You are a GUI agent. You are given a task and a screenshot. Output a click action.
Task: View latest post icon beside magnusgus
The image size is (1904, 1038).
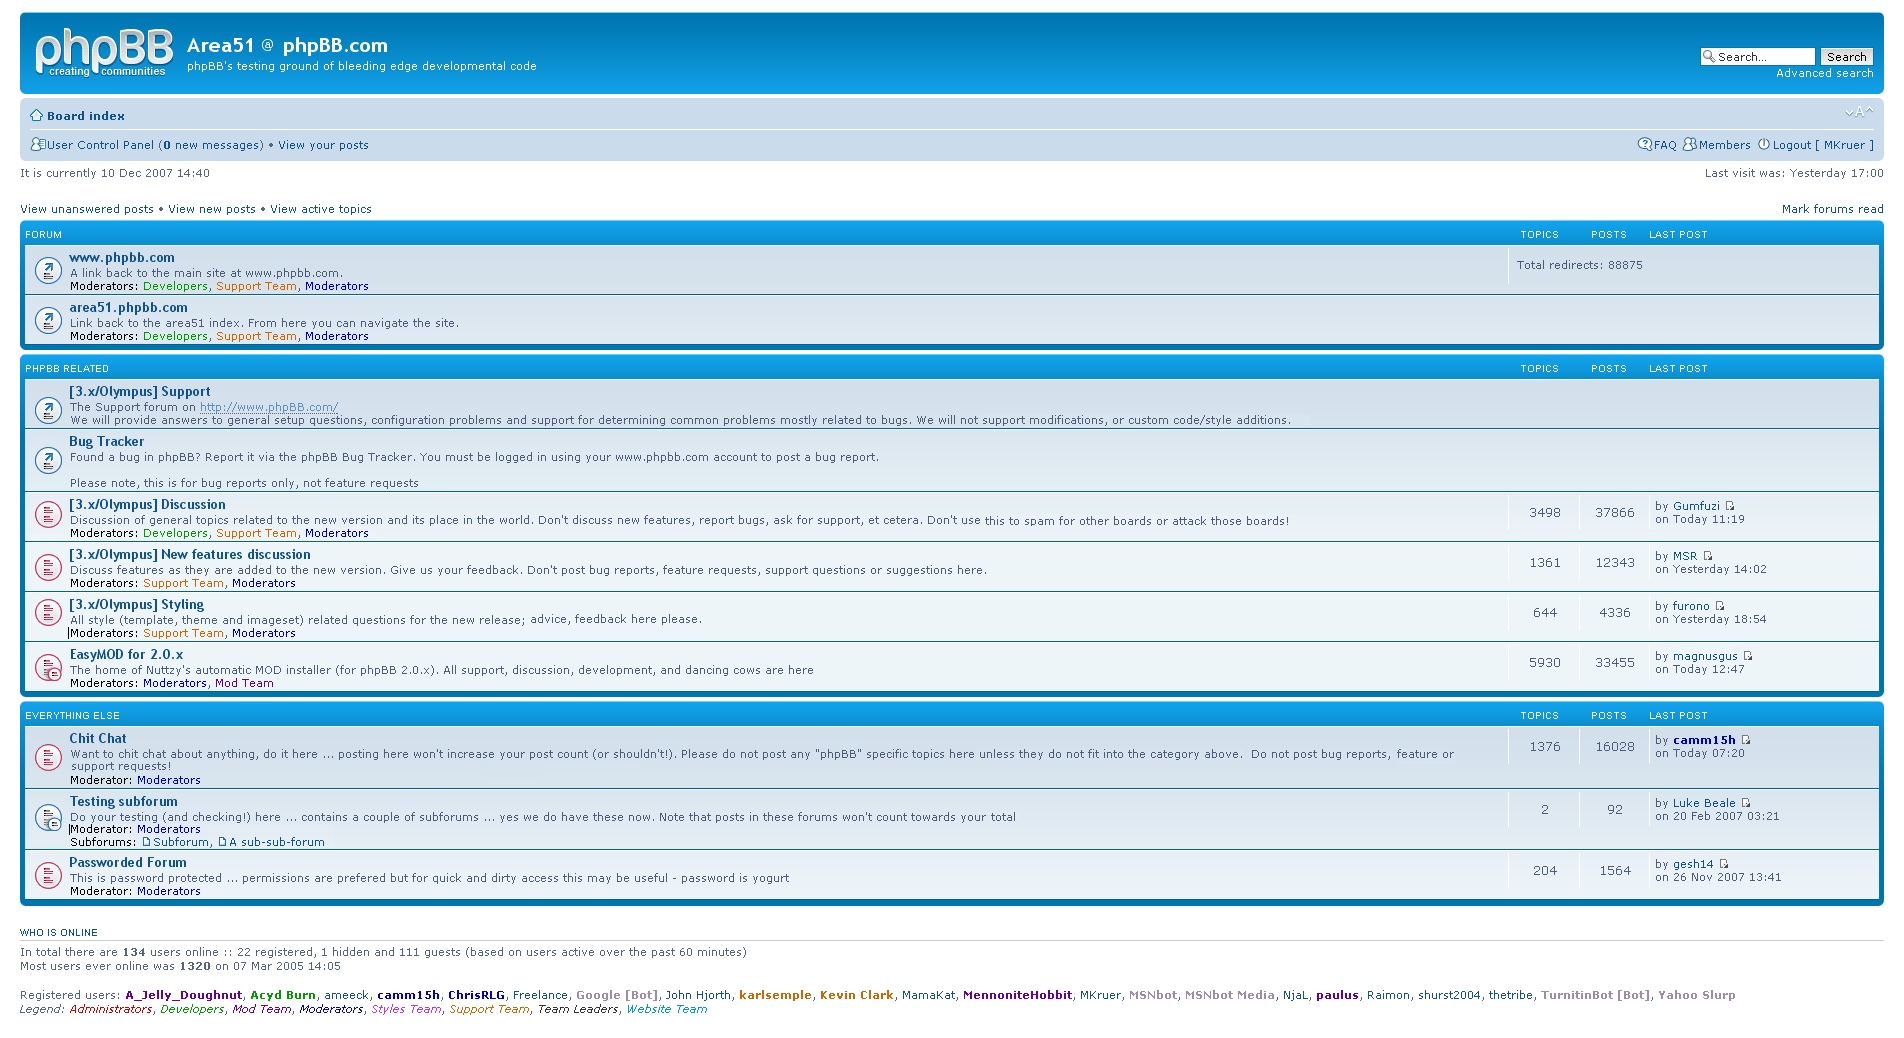pos(1748,656)
